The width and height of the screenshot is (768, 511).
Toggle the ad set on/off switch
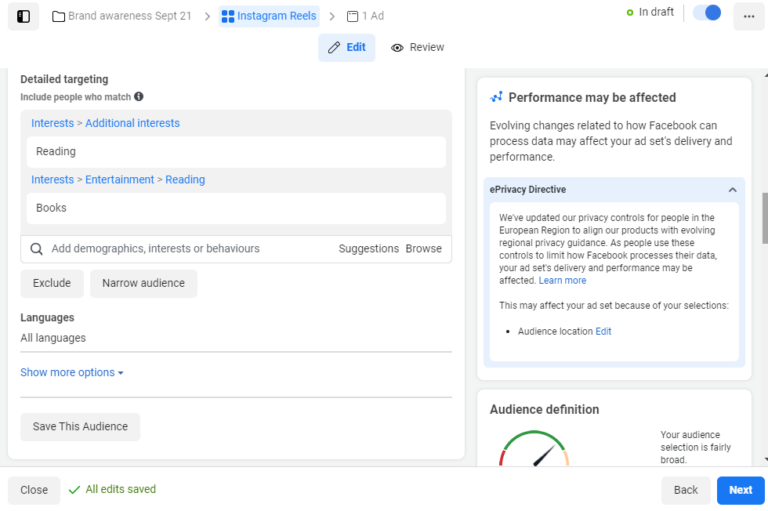tap(707, 13)
